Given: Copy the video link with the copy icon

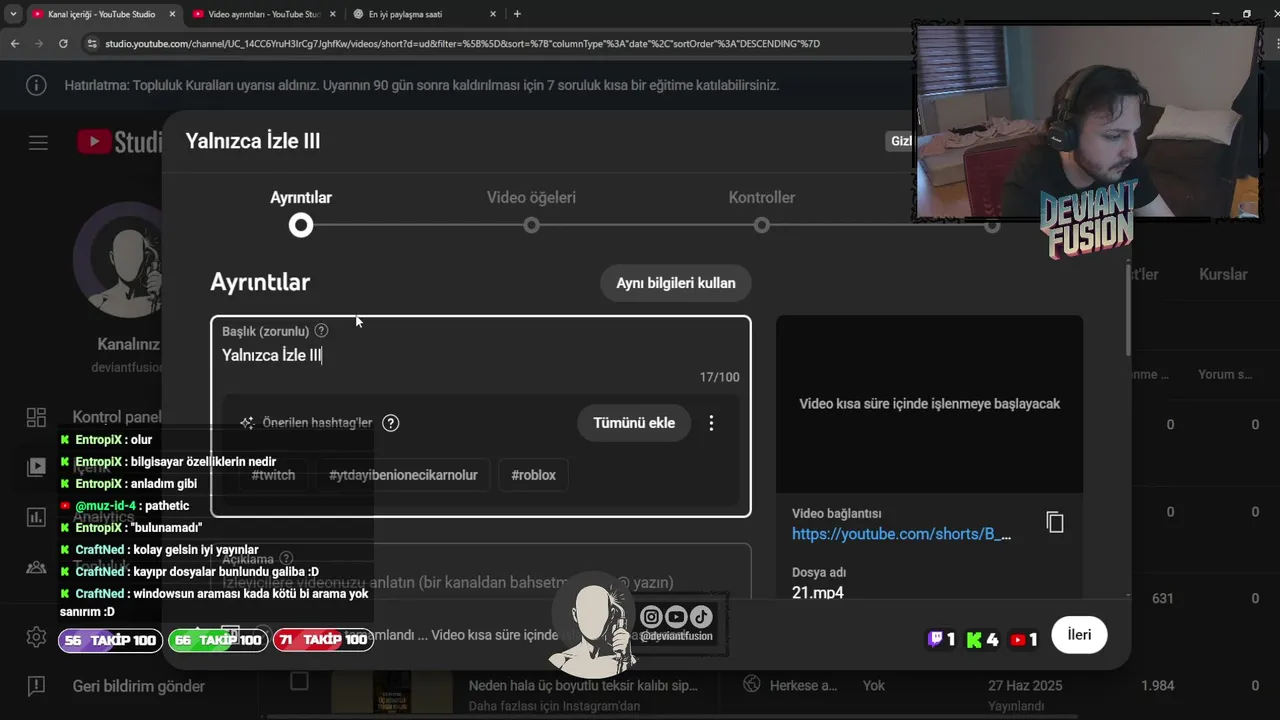Looking at the screenshot, I should pyautogui.click(x=1055, y=522).
